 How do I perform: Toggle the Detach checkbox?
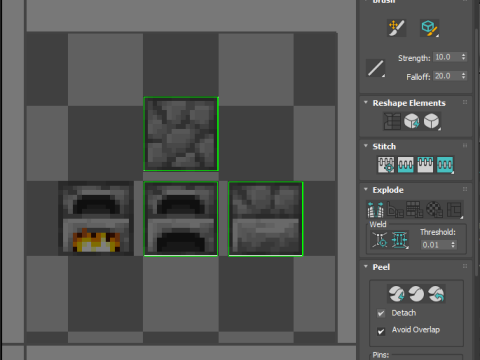381,313
